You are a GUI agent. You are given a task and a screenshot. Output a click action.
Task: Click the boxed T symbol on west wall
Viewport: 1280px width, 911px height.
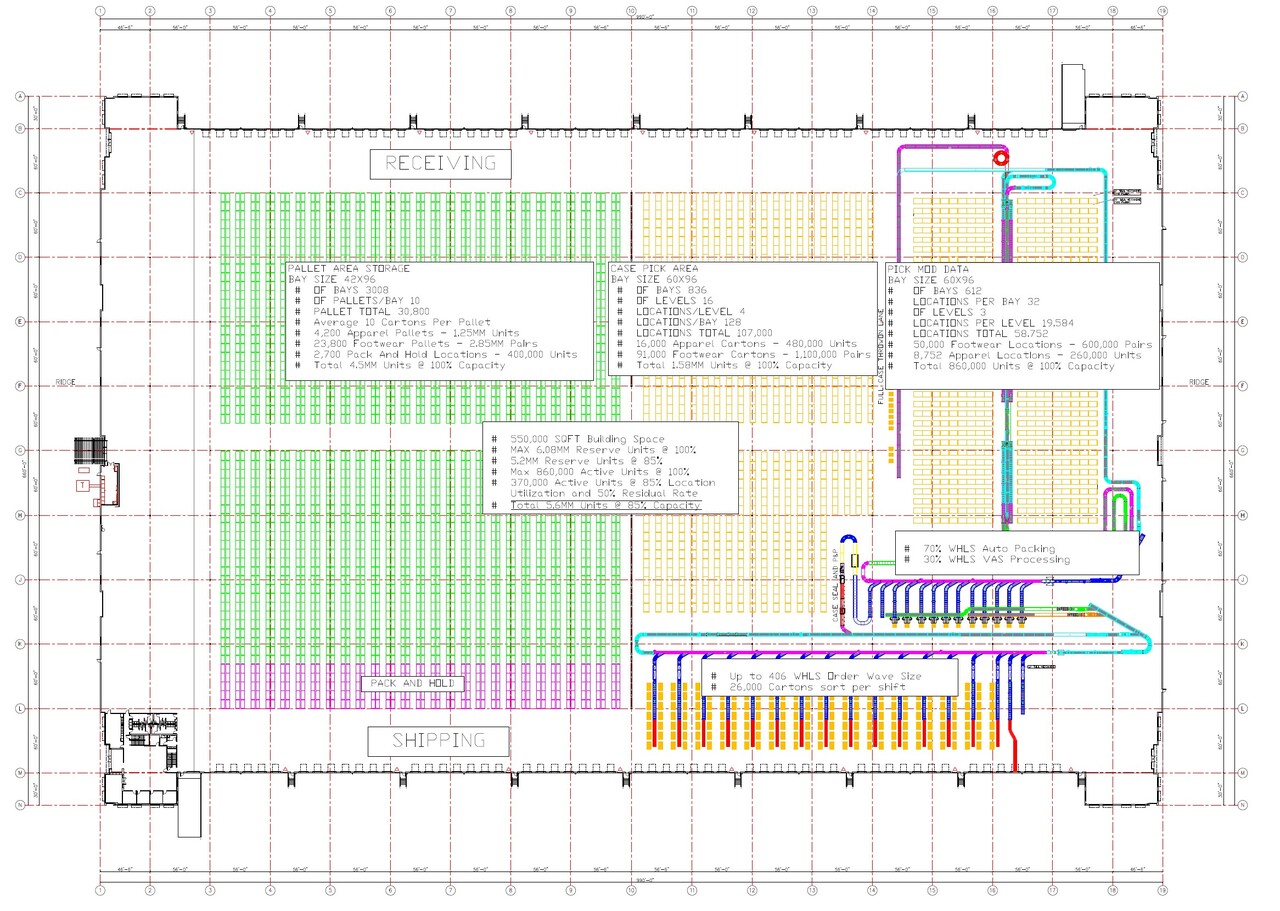point(80,485)
